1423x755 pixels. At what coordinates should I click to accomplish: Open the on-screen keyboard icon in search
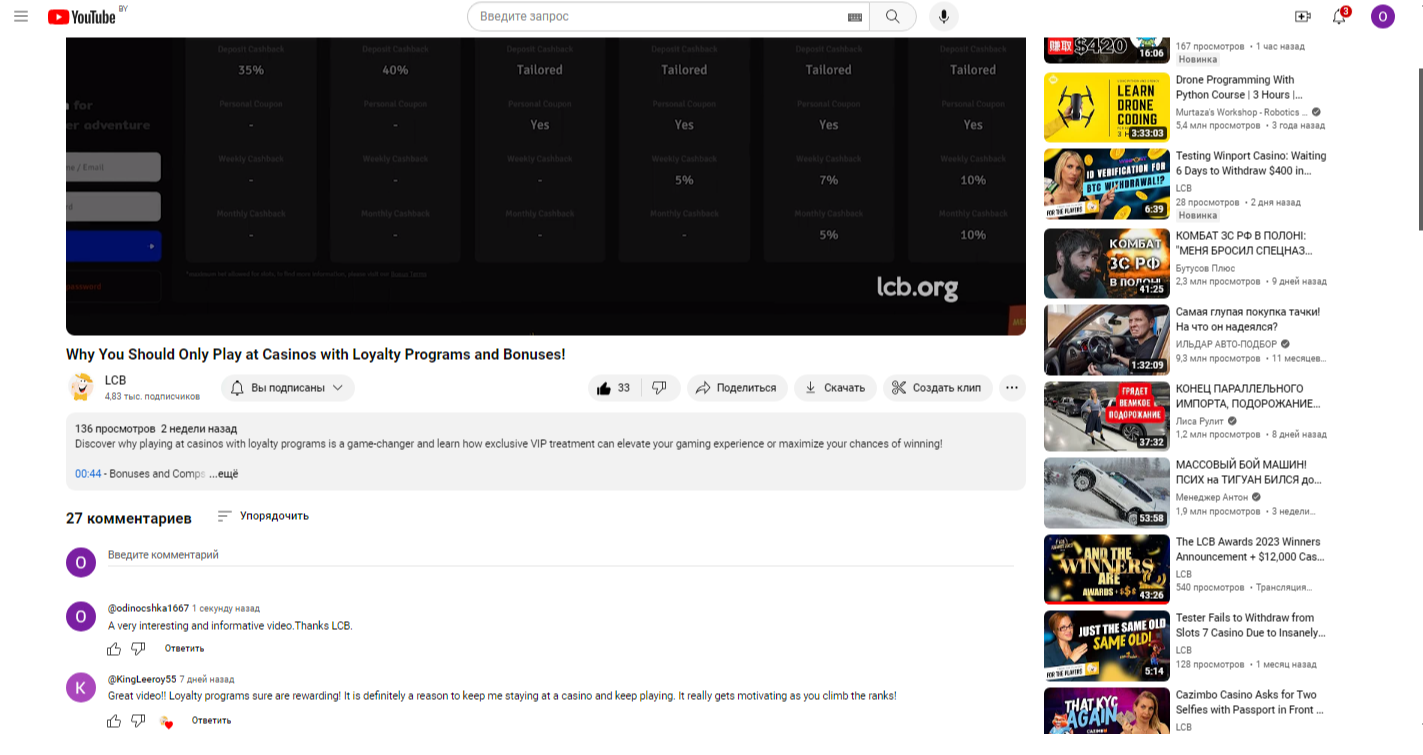click(x=854, y=17)
